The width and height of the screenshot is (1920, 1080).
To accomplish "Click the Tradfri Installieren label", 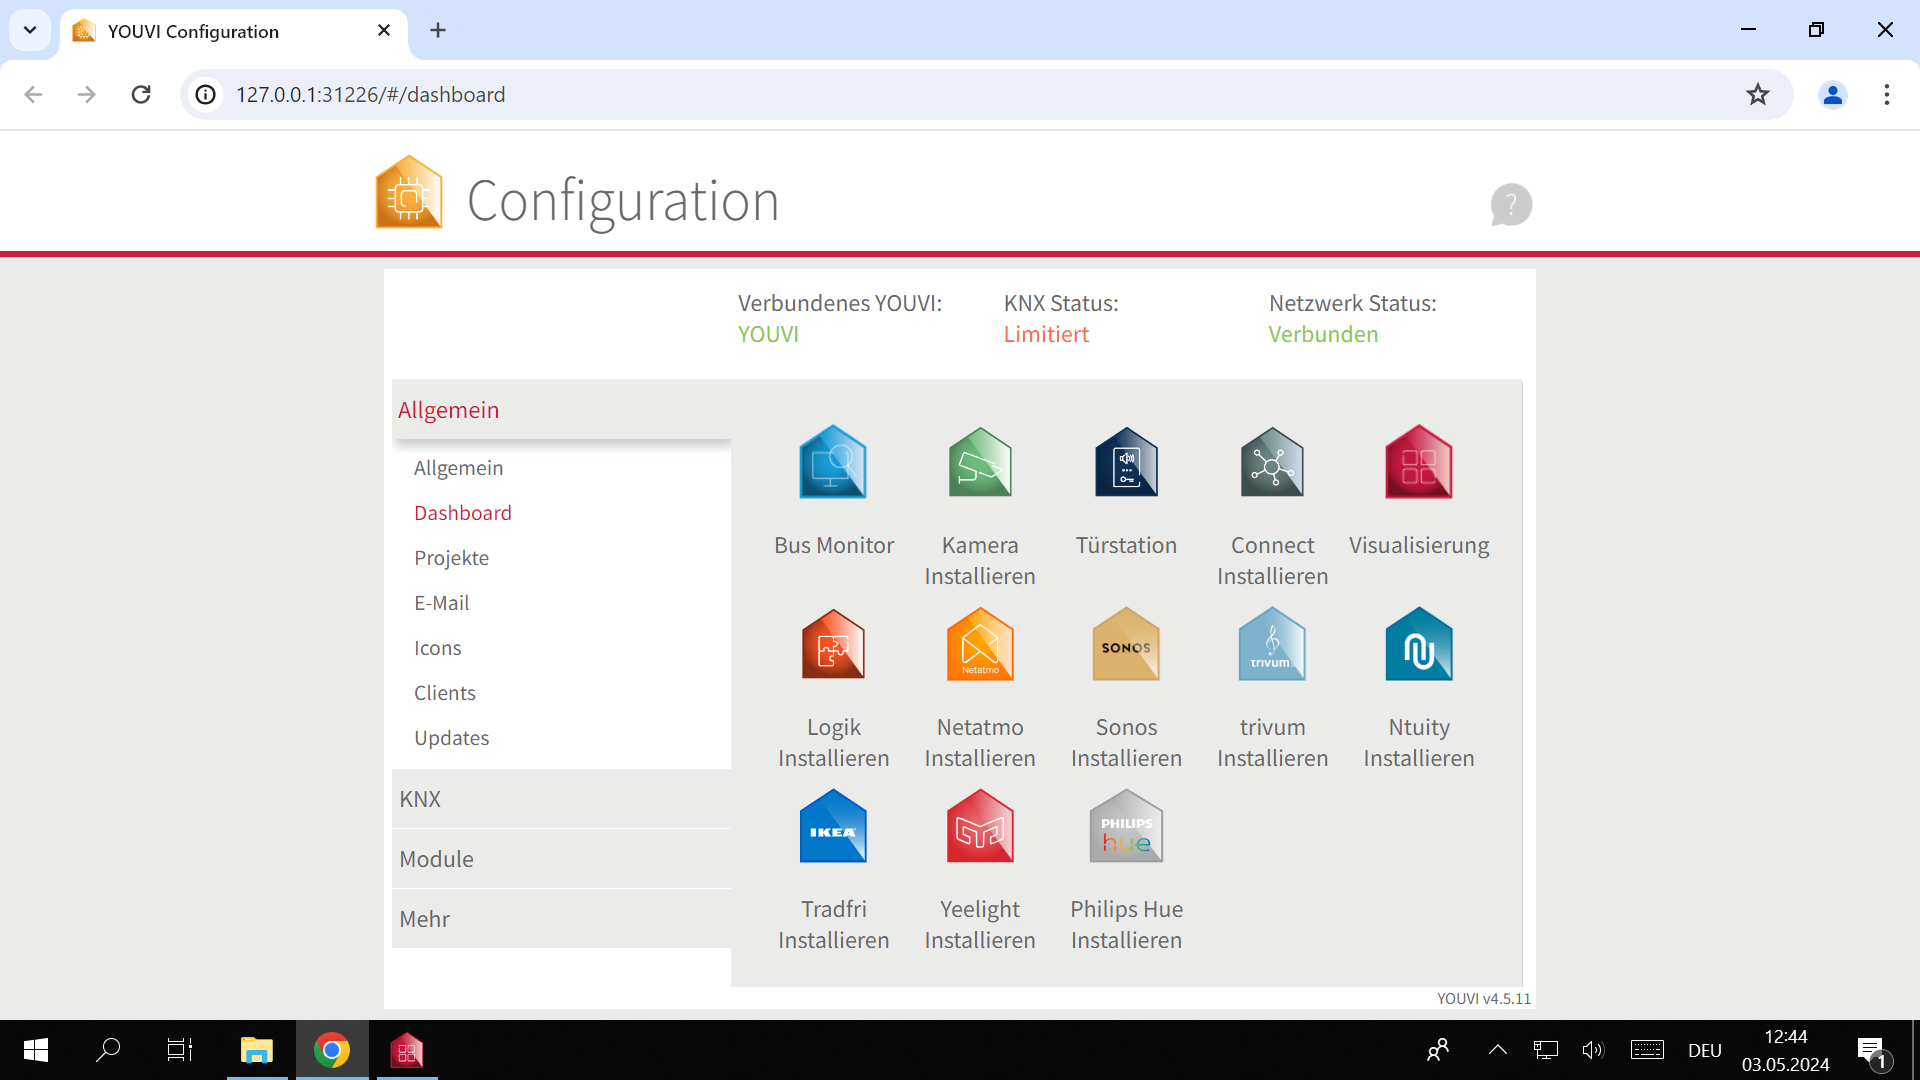I will tap(834, 925).
